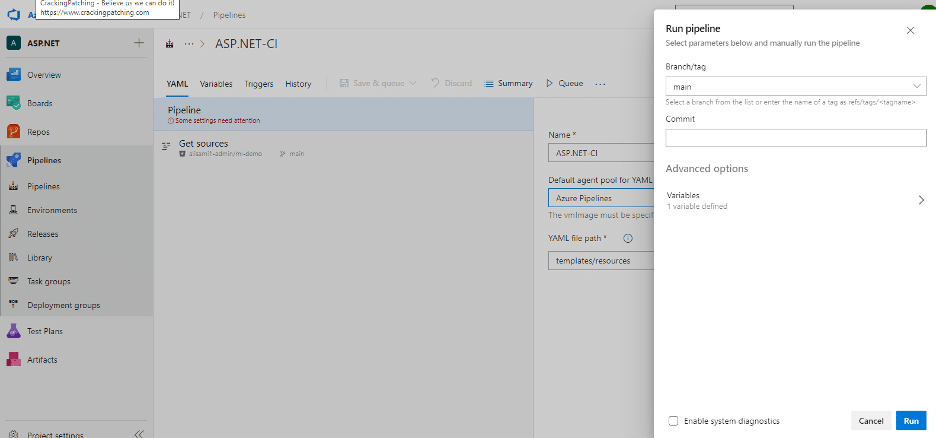
Task: Open the Boards sidebar icon
Action: pyautogui.click(x=14, y=103)
